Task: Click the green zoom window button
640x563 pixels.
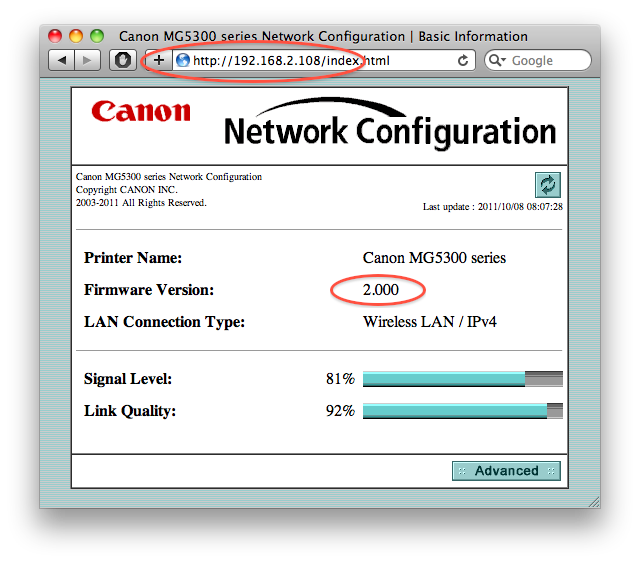Action: point(97,37)
